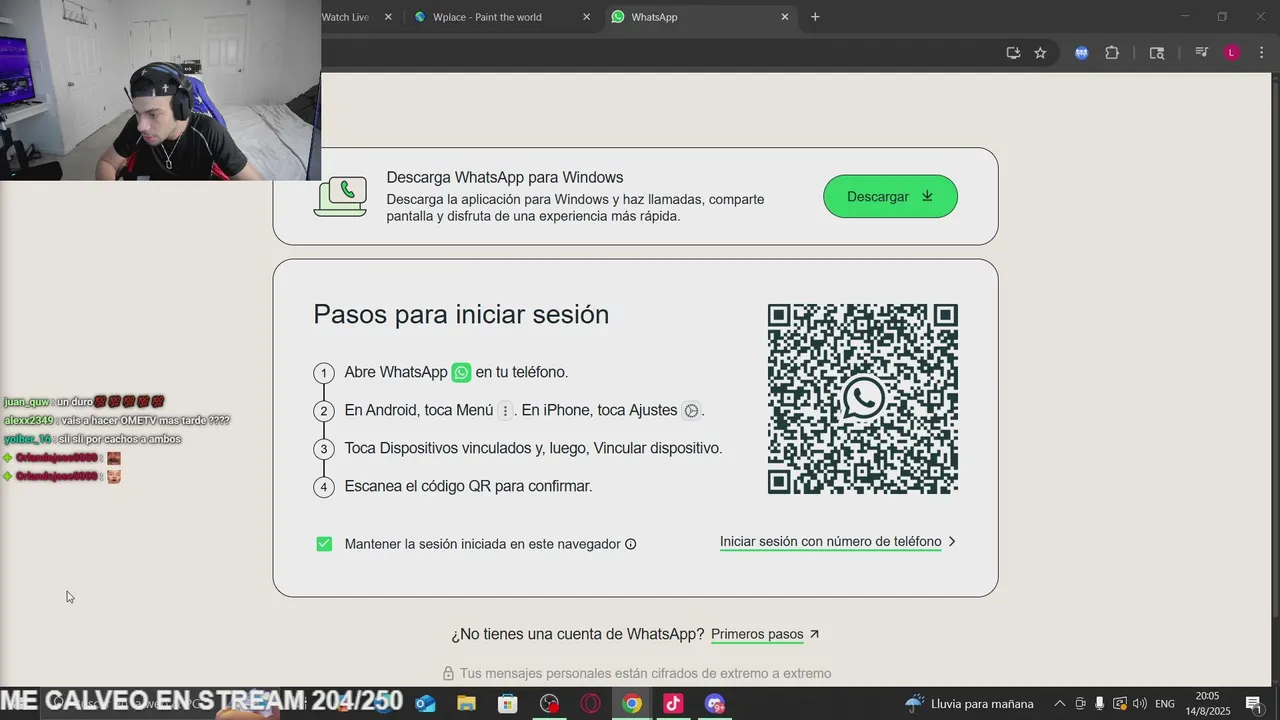
Task: Click Tus mensajes personales están cifrados text
Action: (645, 673)
